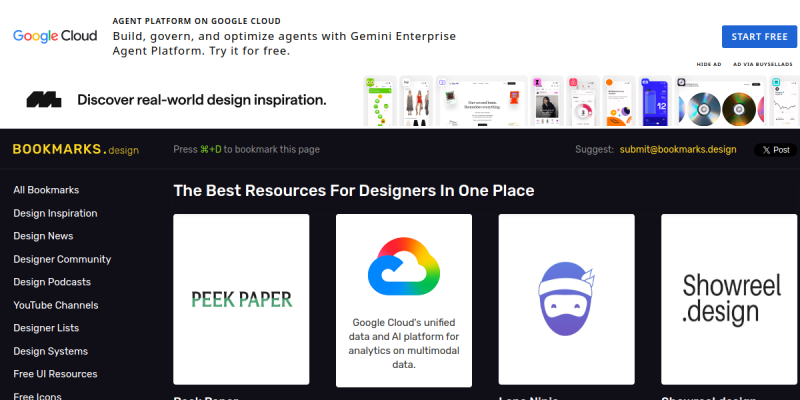Click the Gemini Enterprise Agent Platform ad description

tap(284, 44)
